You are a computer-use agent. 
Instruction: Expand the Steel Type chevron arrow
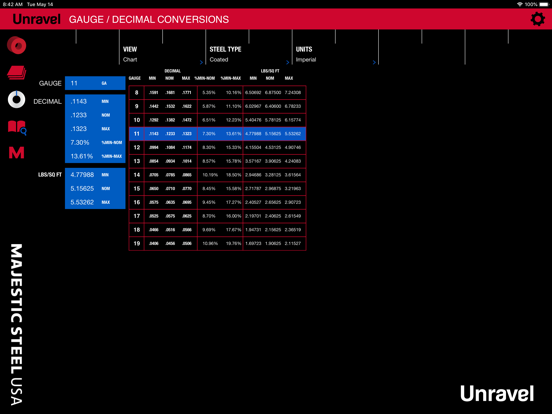tap(288, 62)
